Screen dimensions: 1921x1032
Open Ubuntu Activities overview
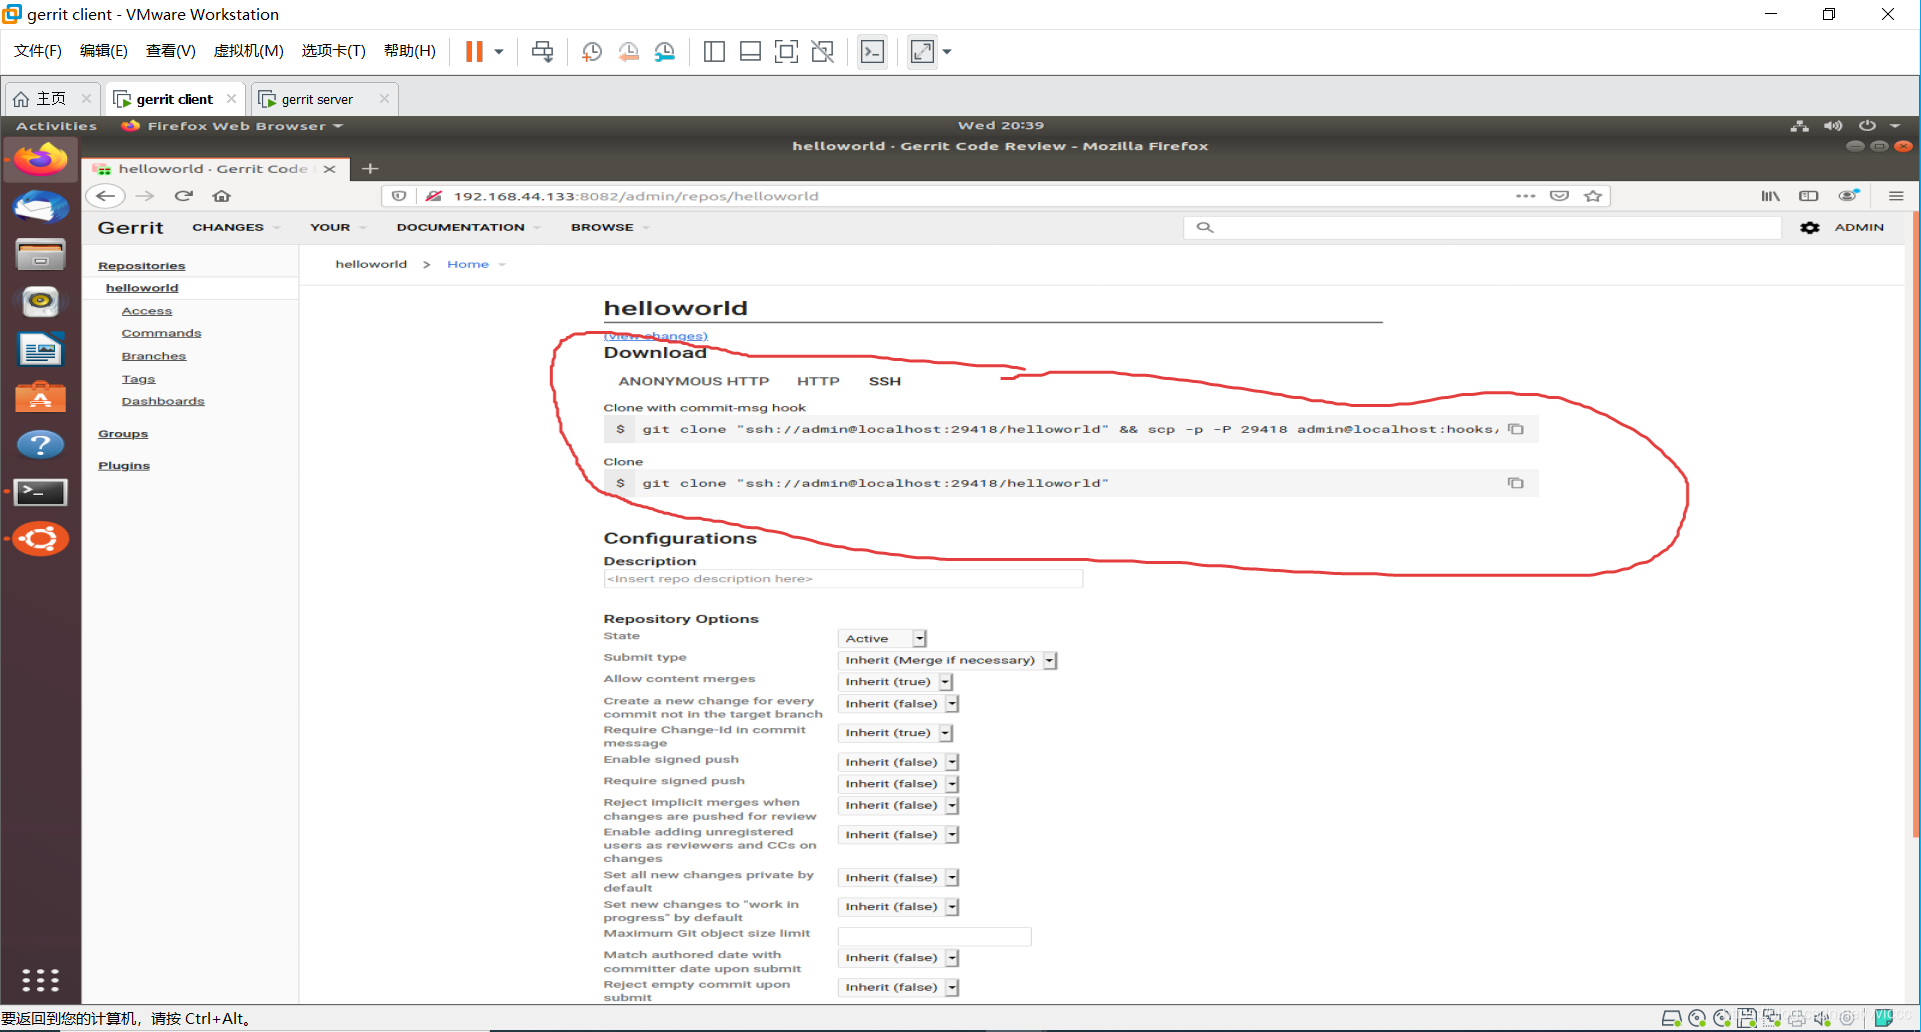click(56, 126)
